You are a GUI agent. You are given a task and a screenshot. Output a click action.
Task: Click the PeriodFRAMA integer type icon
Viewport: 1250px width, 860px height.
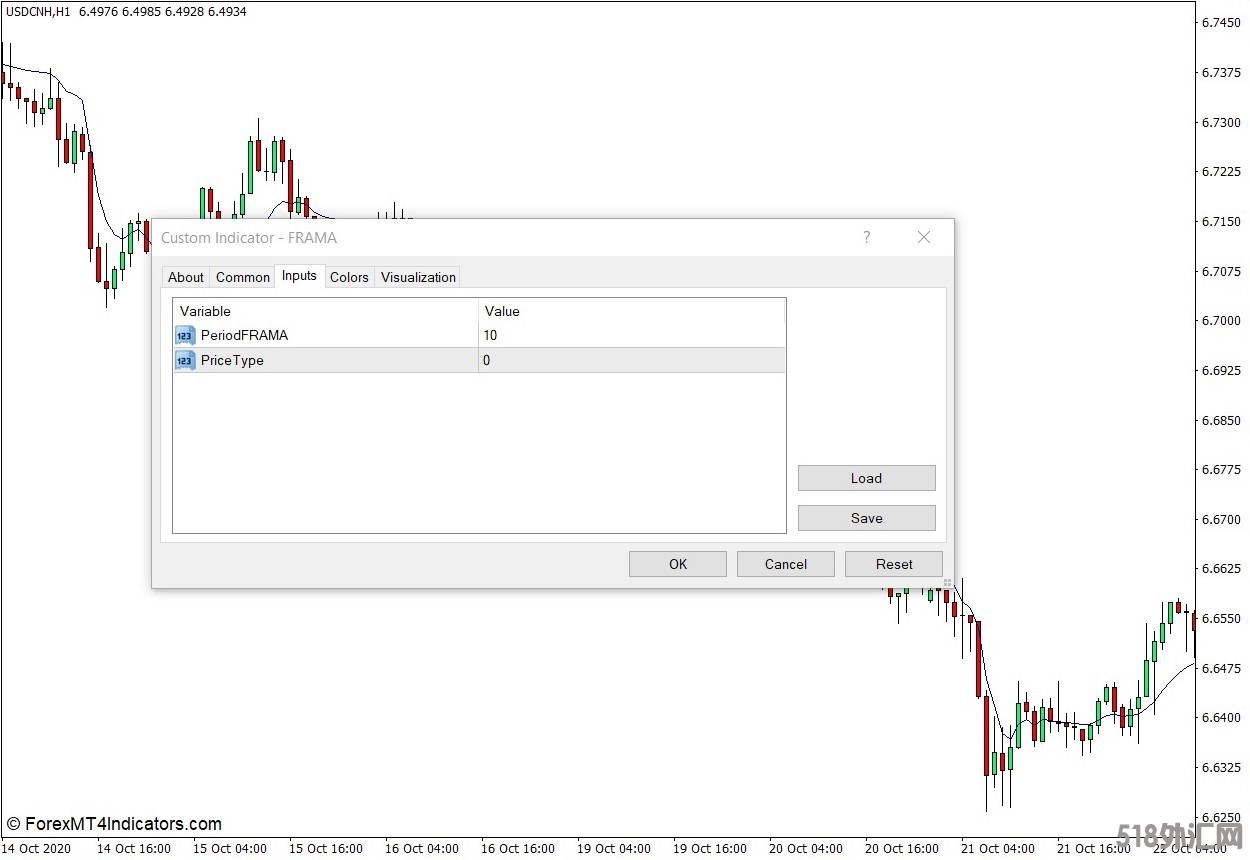click(x=185, y=336)
